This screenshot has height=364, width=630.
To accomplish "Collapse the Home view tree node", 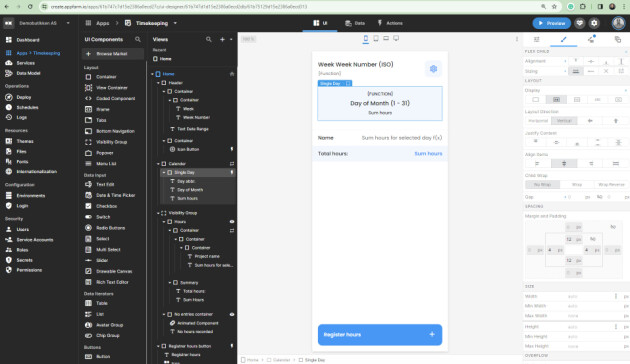I will [x=152, y=74].
